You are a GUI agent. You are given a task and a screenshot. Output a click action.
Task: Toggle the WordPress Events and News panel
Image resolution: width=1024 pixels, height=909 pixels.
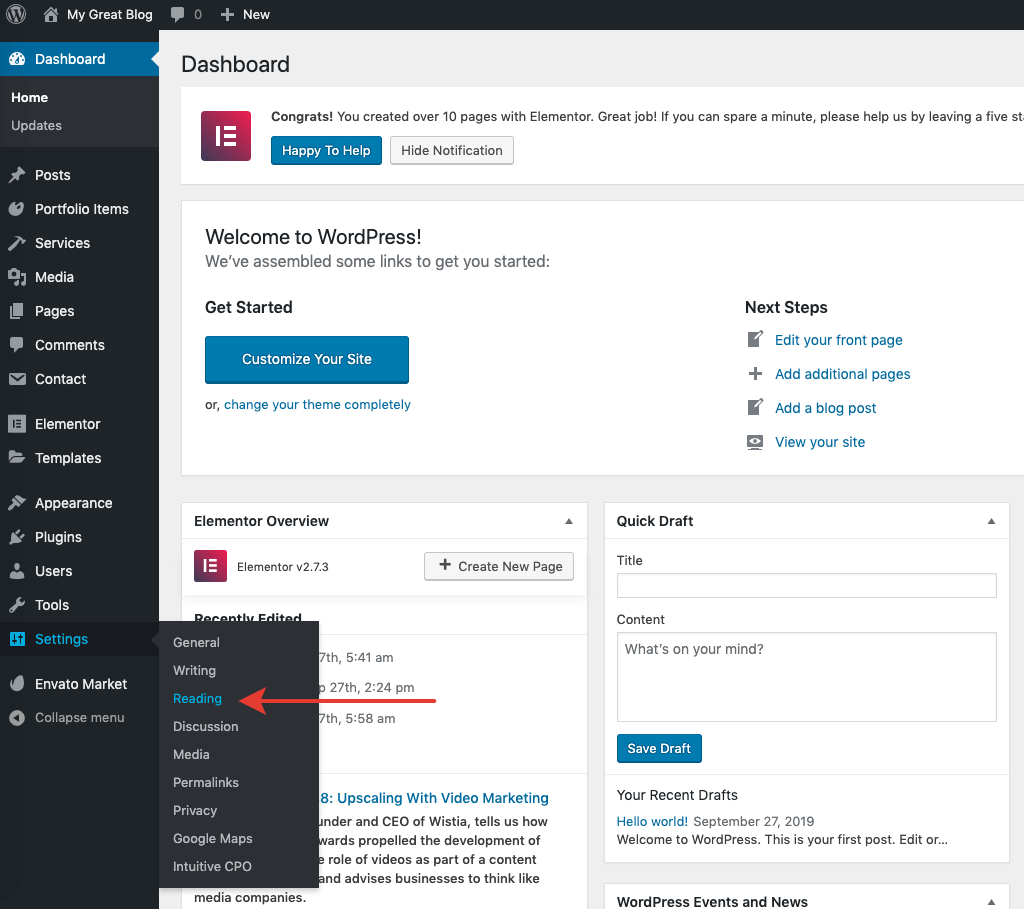click(x=991, y=902)
